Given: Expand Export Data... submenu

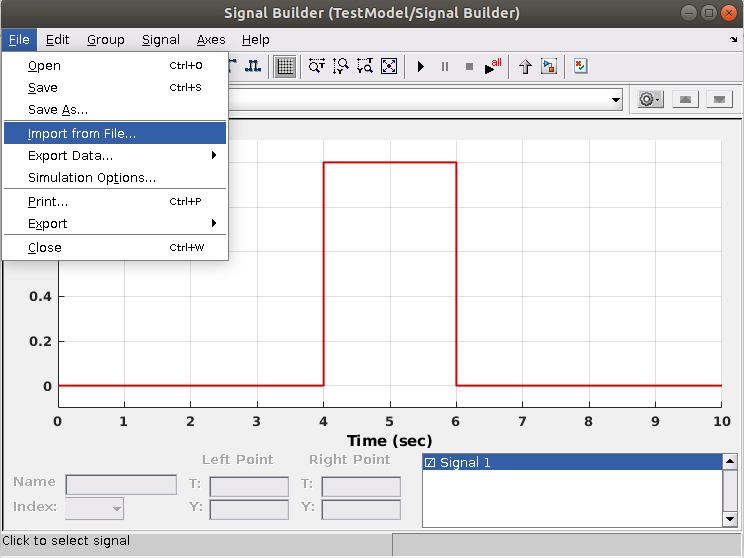Looking at the screenshot, I should pyautogui.click(x=115, y=156).
